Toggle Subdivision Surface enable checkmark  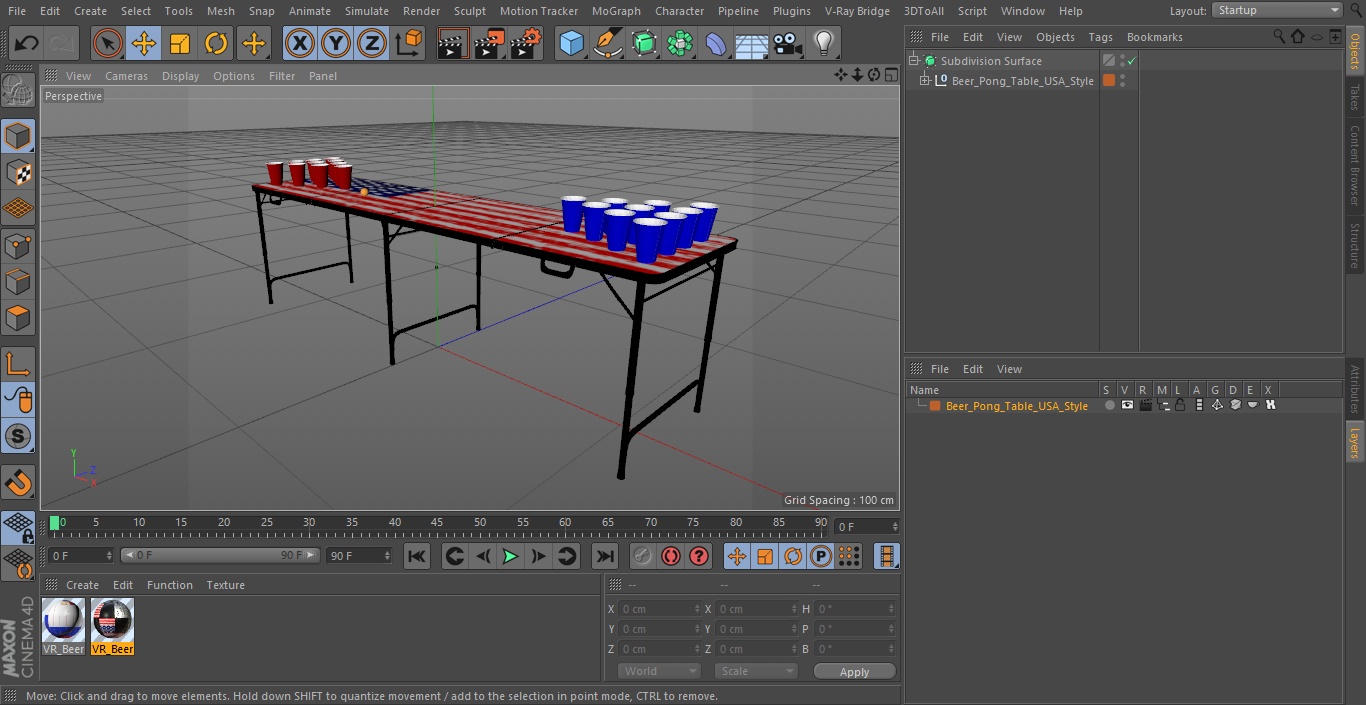click(1132, 61)
